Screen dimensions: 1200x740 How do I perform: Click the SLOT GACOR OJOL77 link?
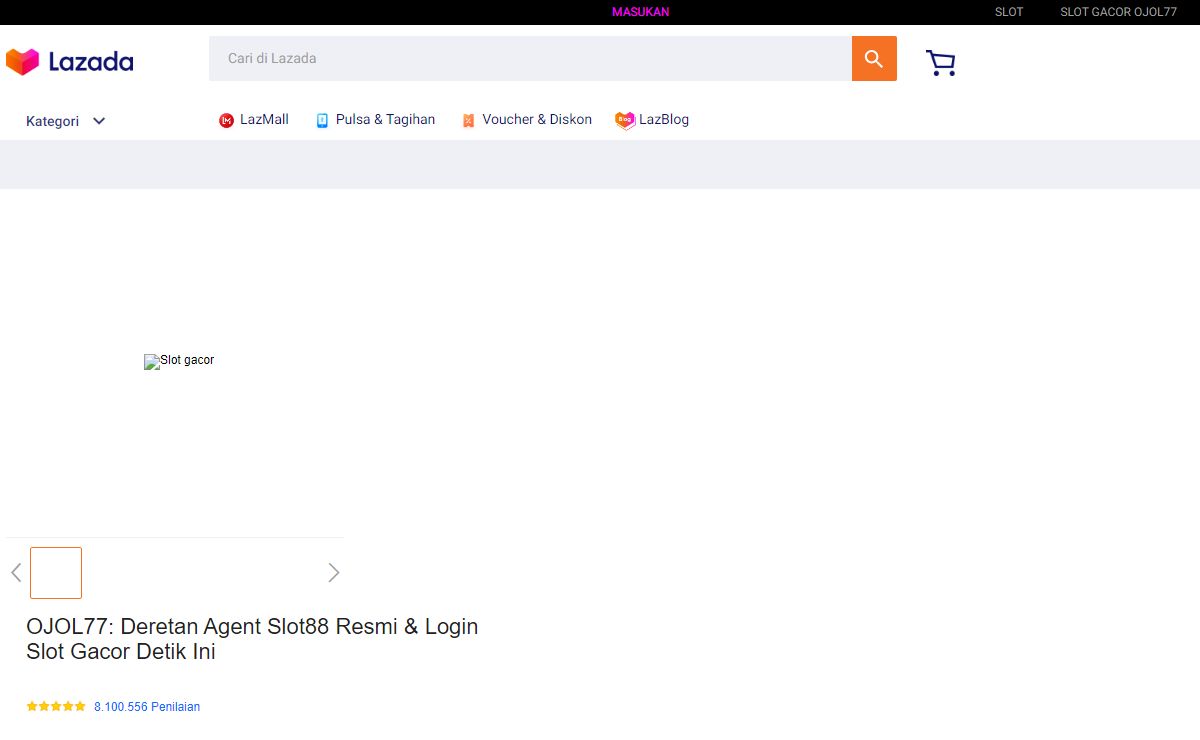click(x=1118, y=12)
